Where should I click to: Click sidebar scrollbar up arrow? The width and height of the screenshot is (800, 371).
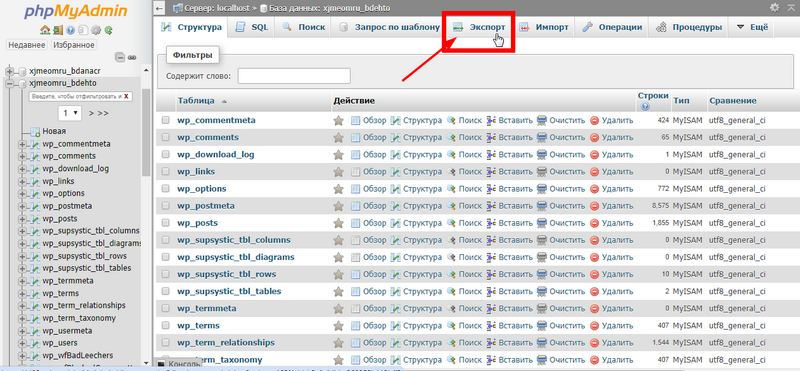click(146, 70)
